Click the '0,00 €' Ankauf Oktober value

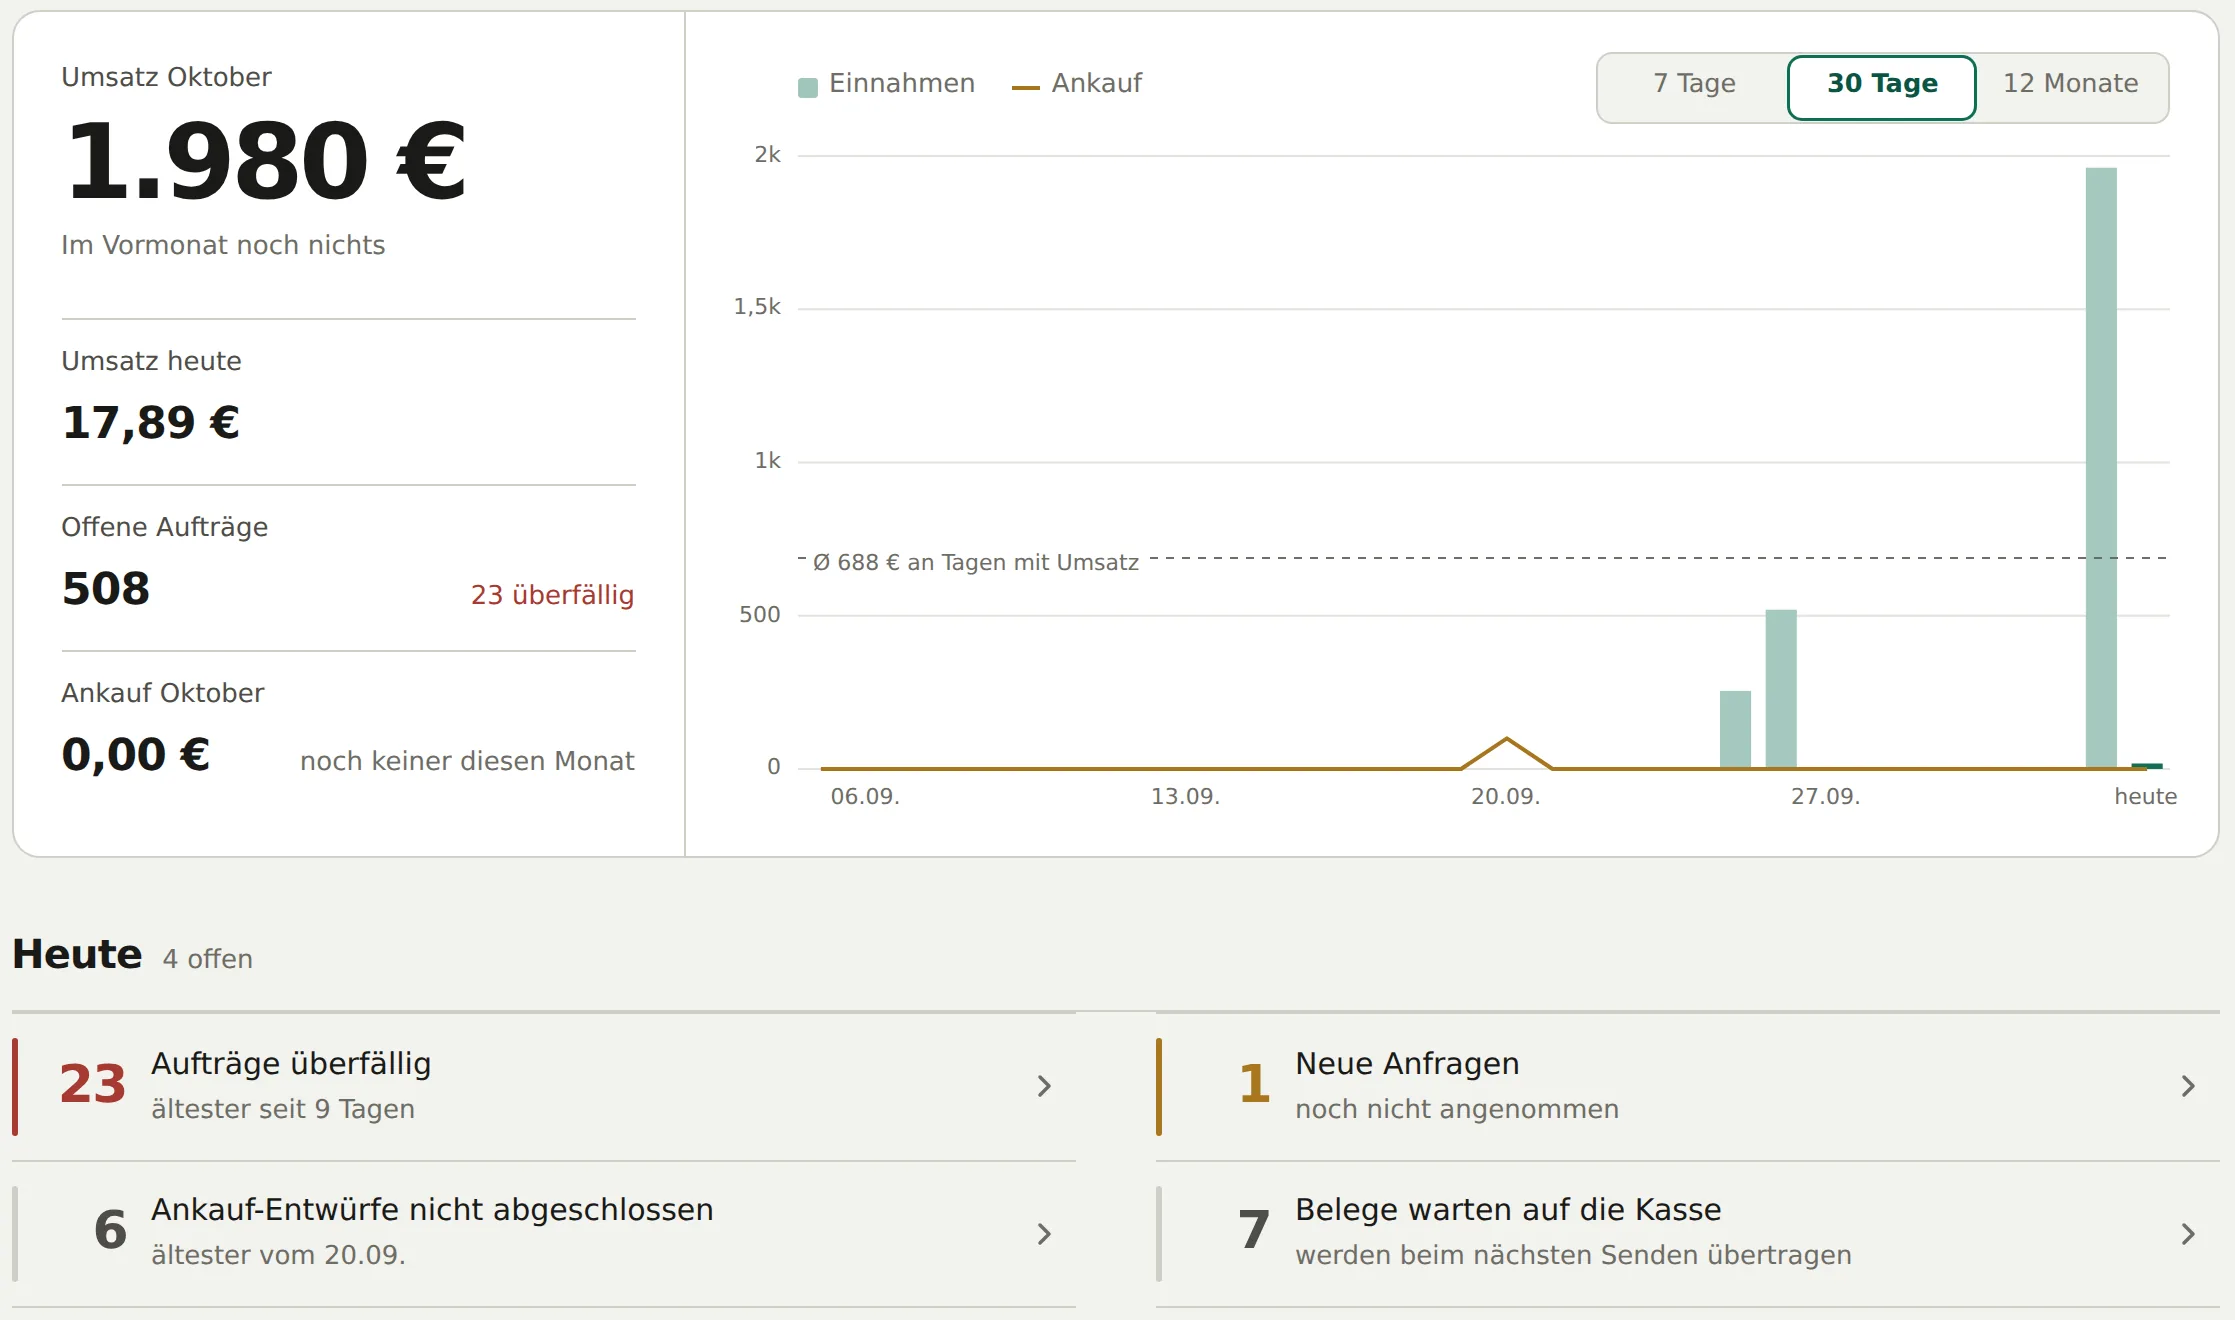(136, 754)
